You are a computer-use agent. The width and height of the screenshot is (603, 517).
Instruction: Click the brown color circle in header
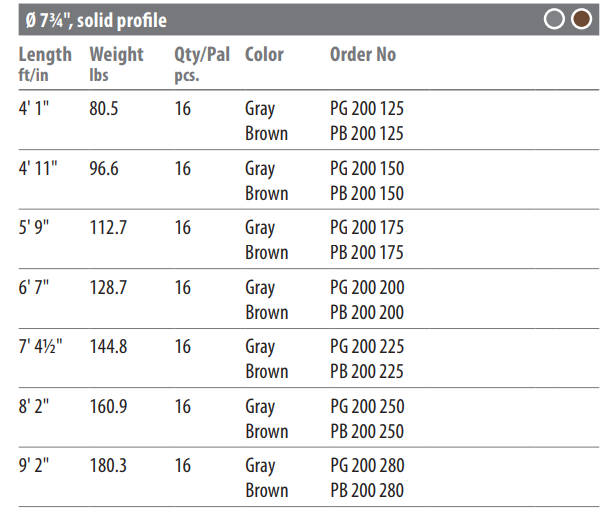tap(581, 19)
